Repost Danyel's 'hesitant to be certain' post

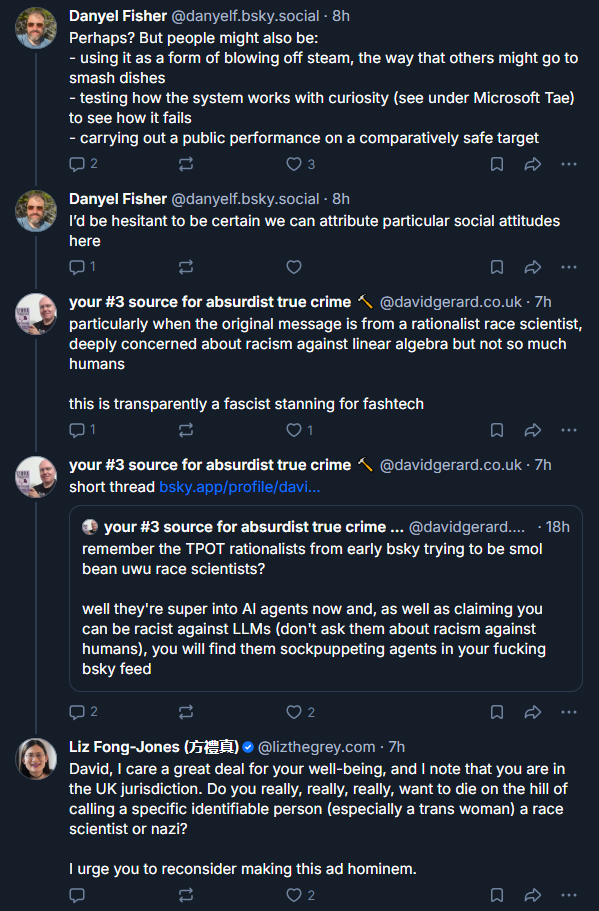pyautogui.click(x=186, y=267)
